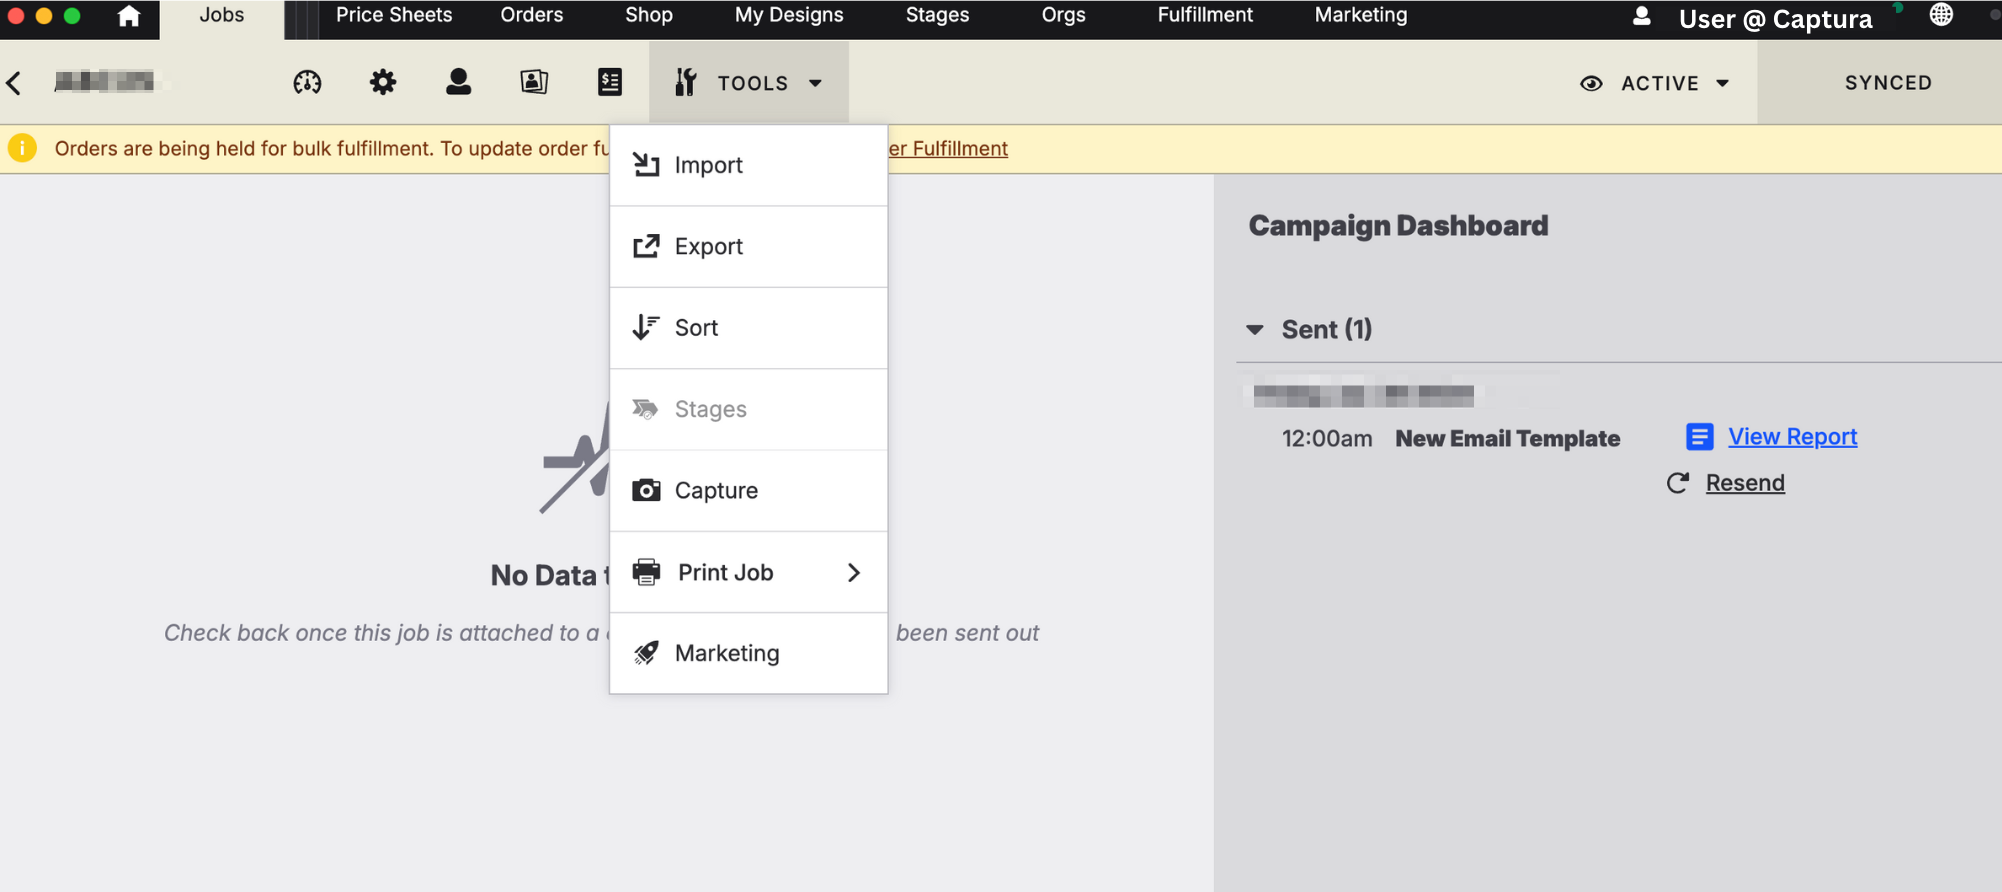Screen dimensions: 2002x892
Task: Go to the home icon
Action: 129,16
